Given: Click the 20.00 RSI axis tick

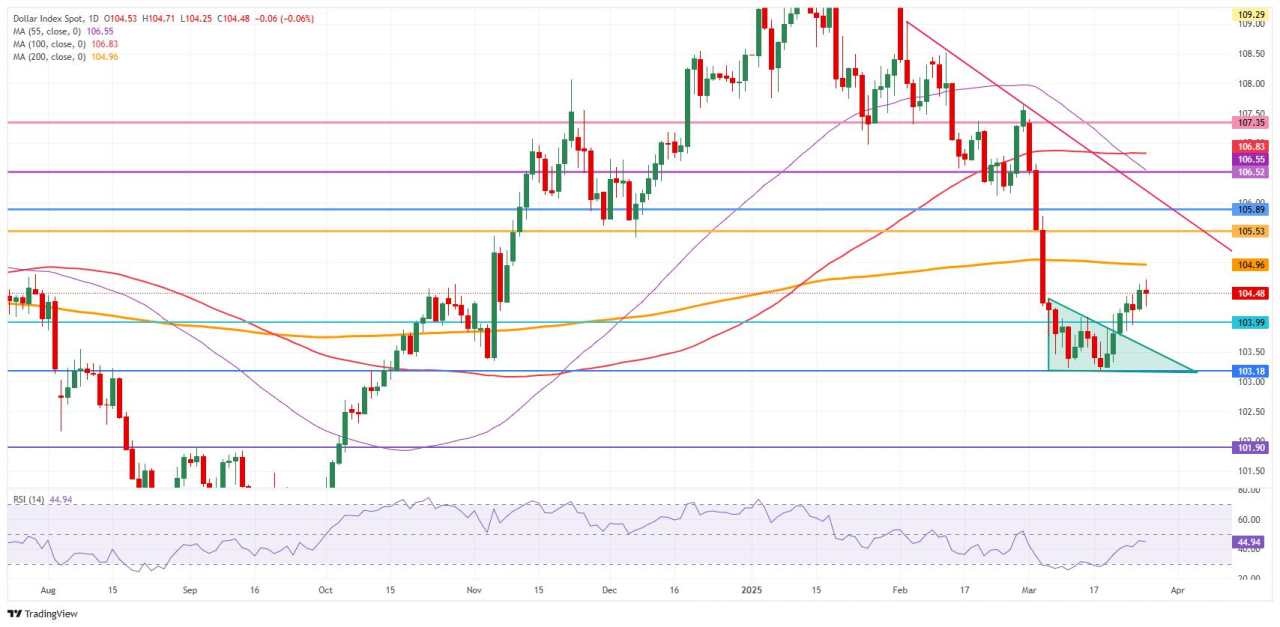Looking at the screenshot, I should coord(1251,578).
